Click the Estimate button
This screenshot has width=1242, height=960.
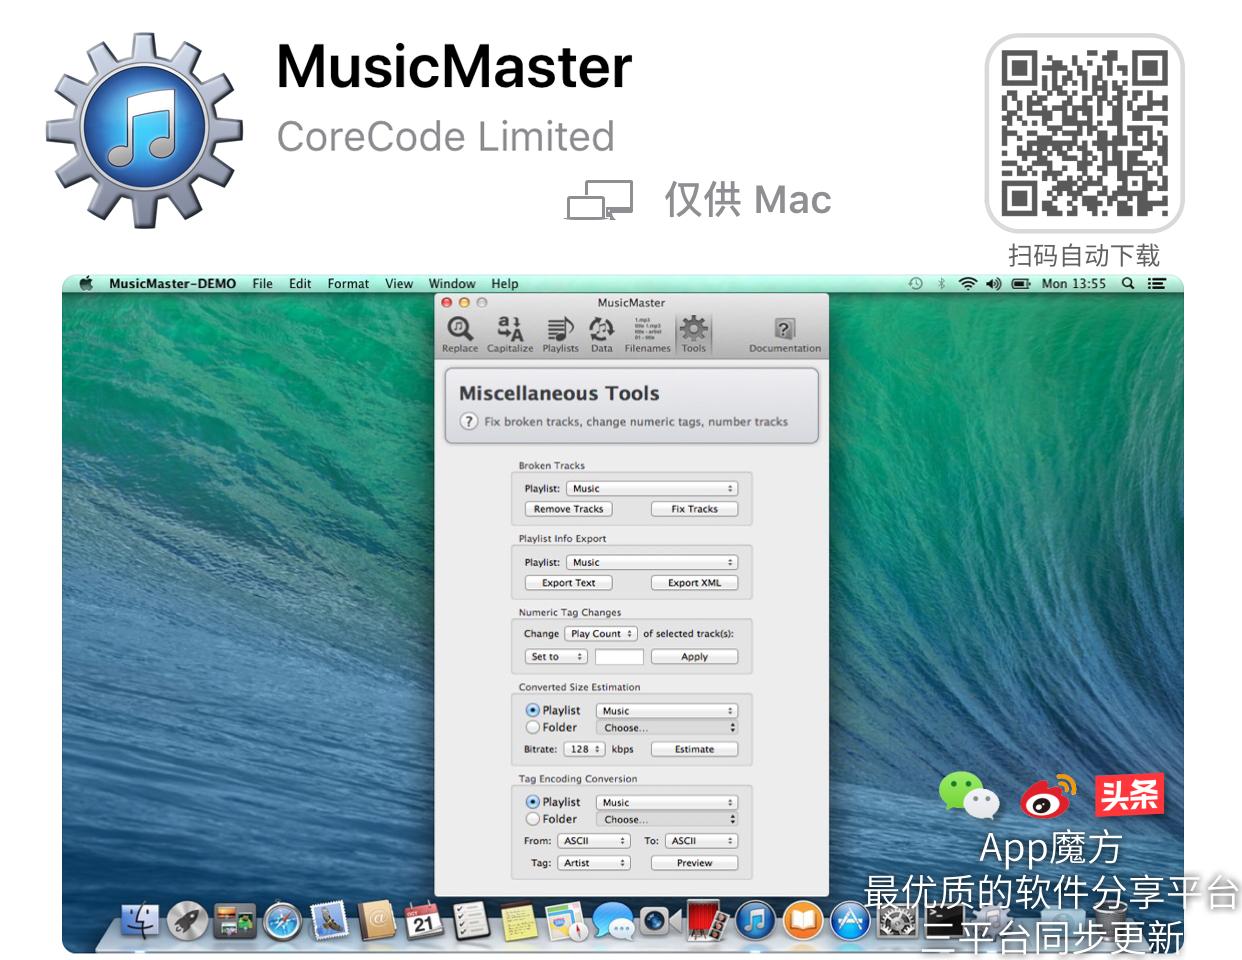tap(694, 749)
